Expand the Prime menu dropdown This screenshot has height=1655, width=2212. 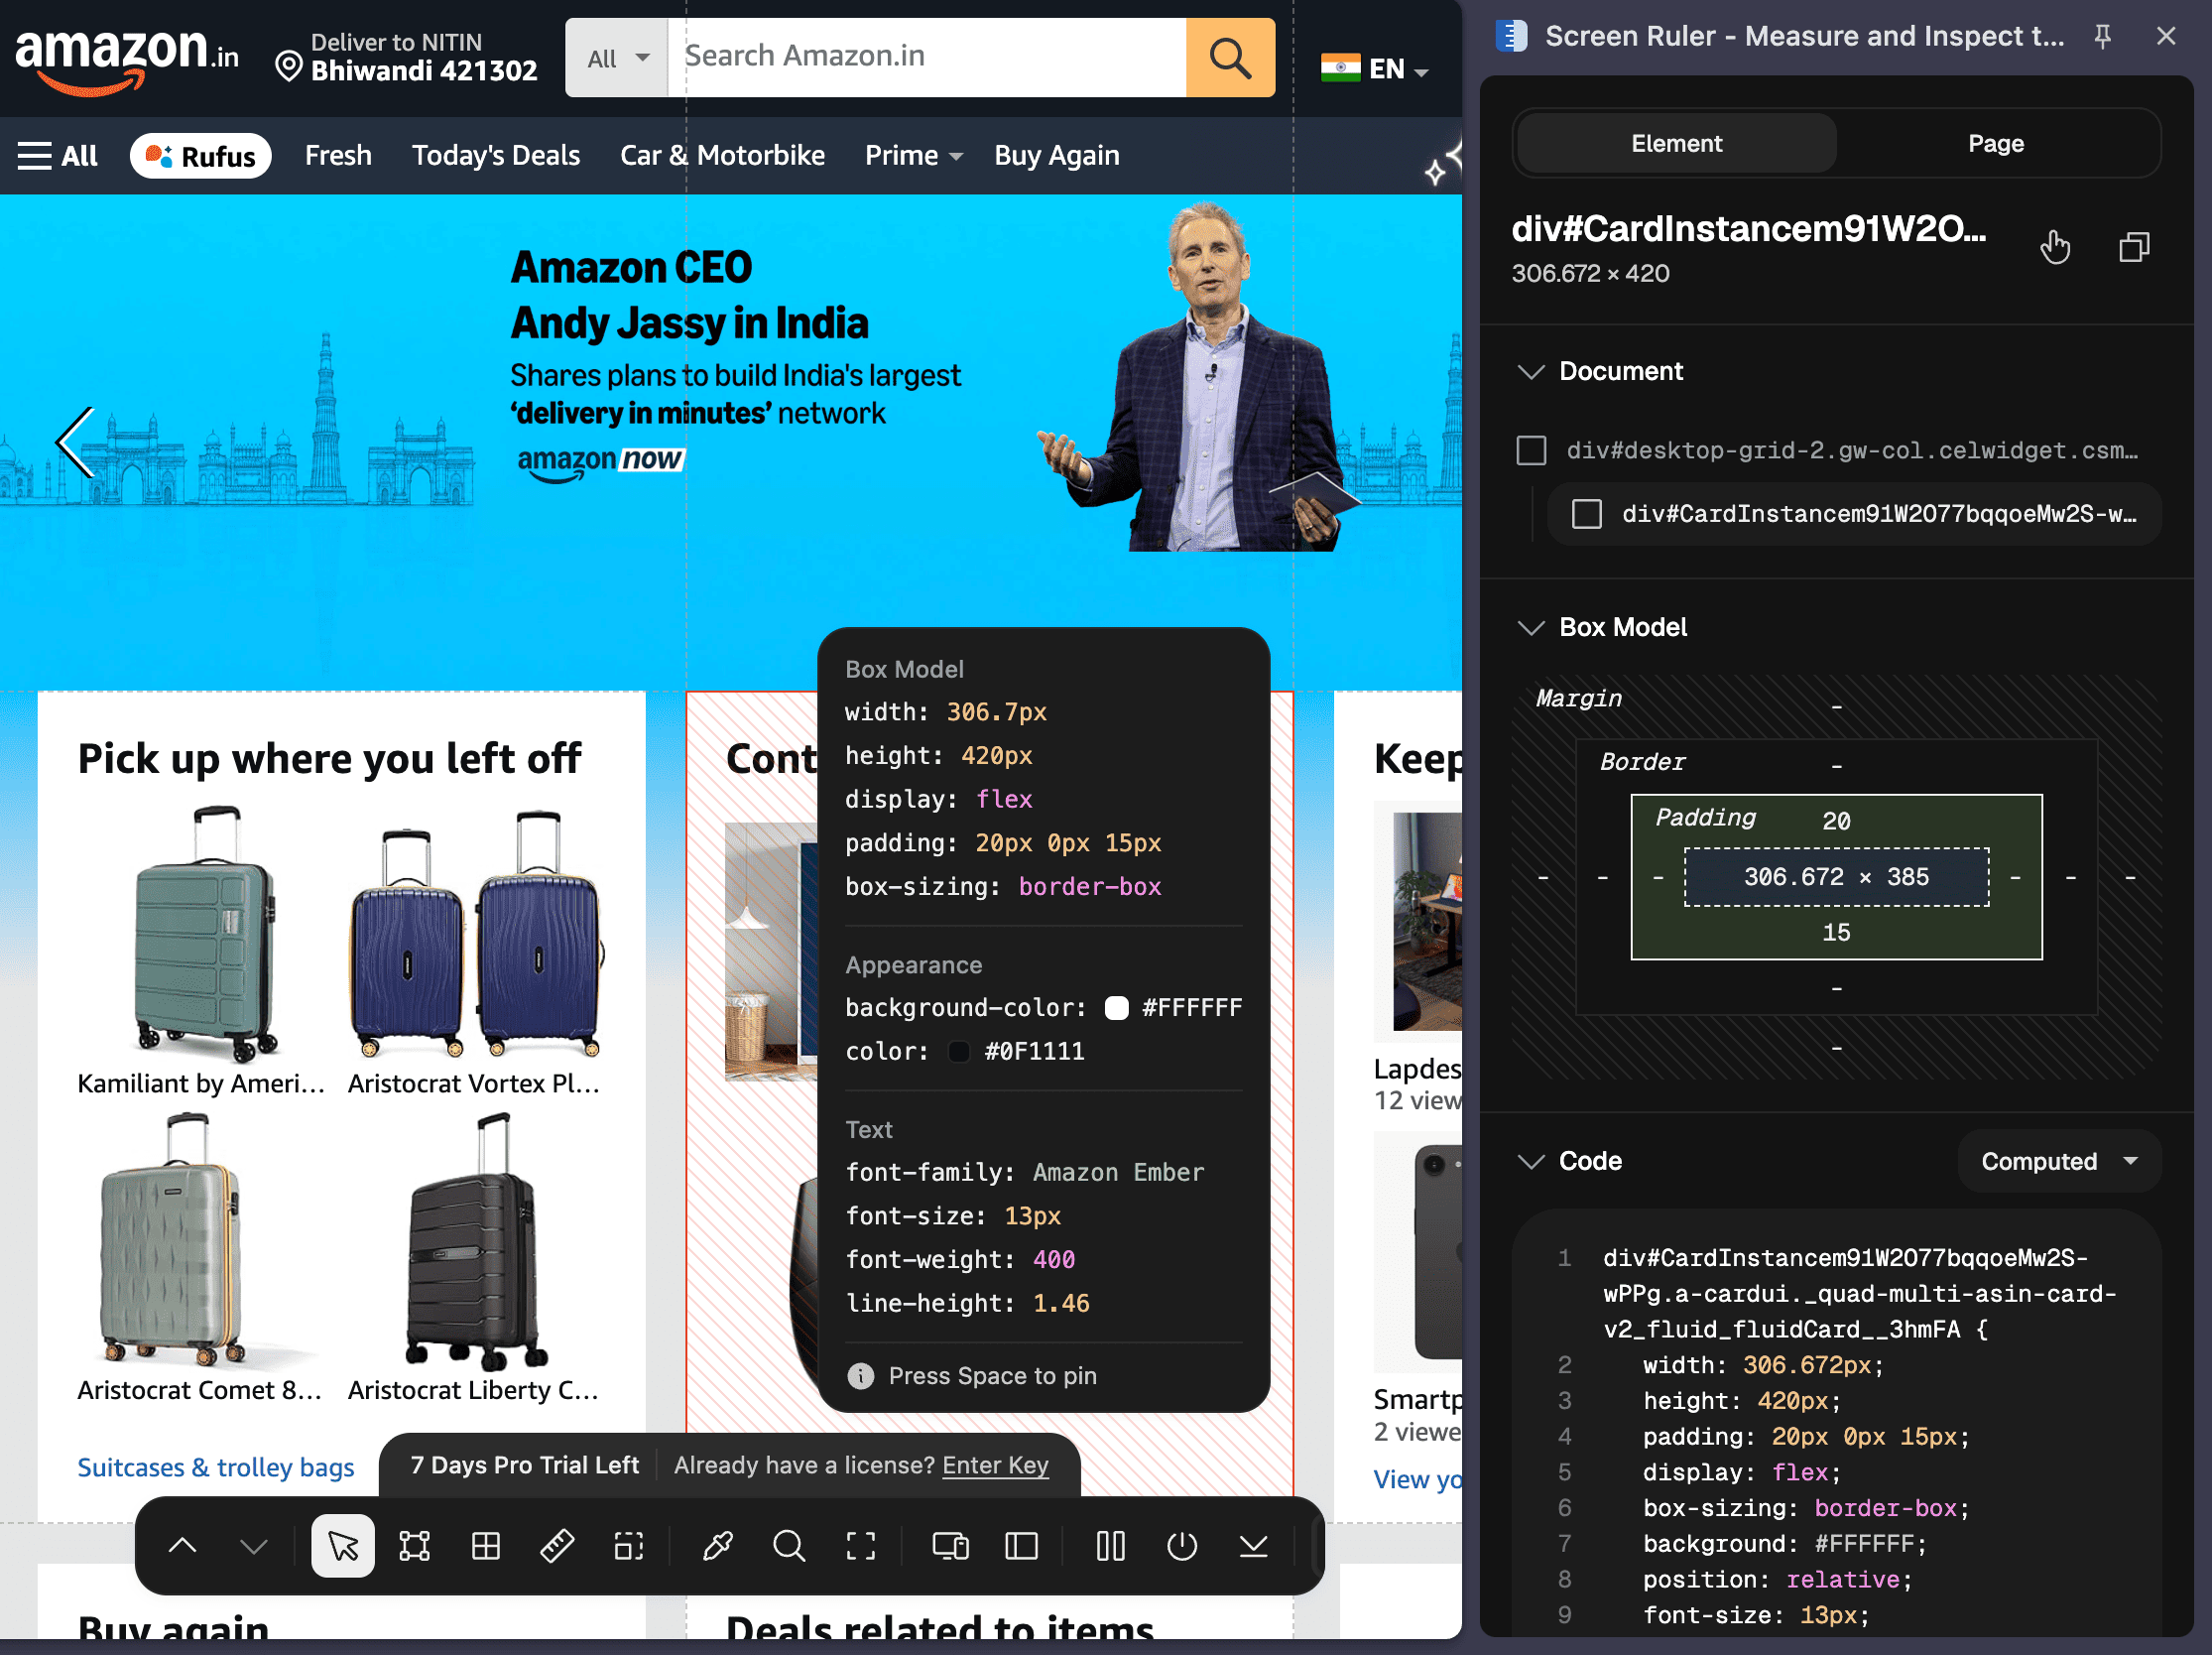click(913, 155)
